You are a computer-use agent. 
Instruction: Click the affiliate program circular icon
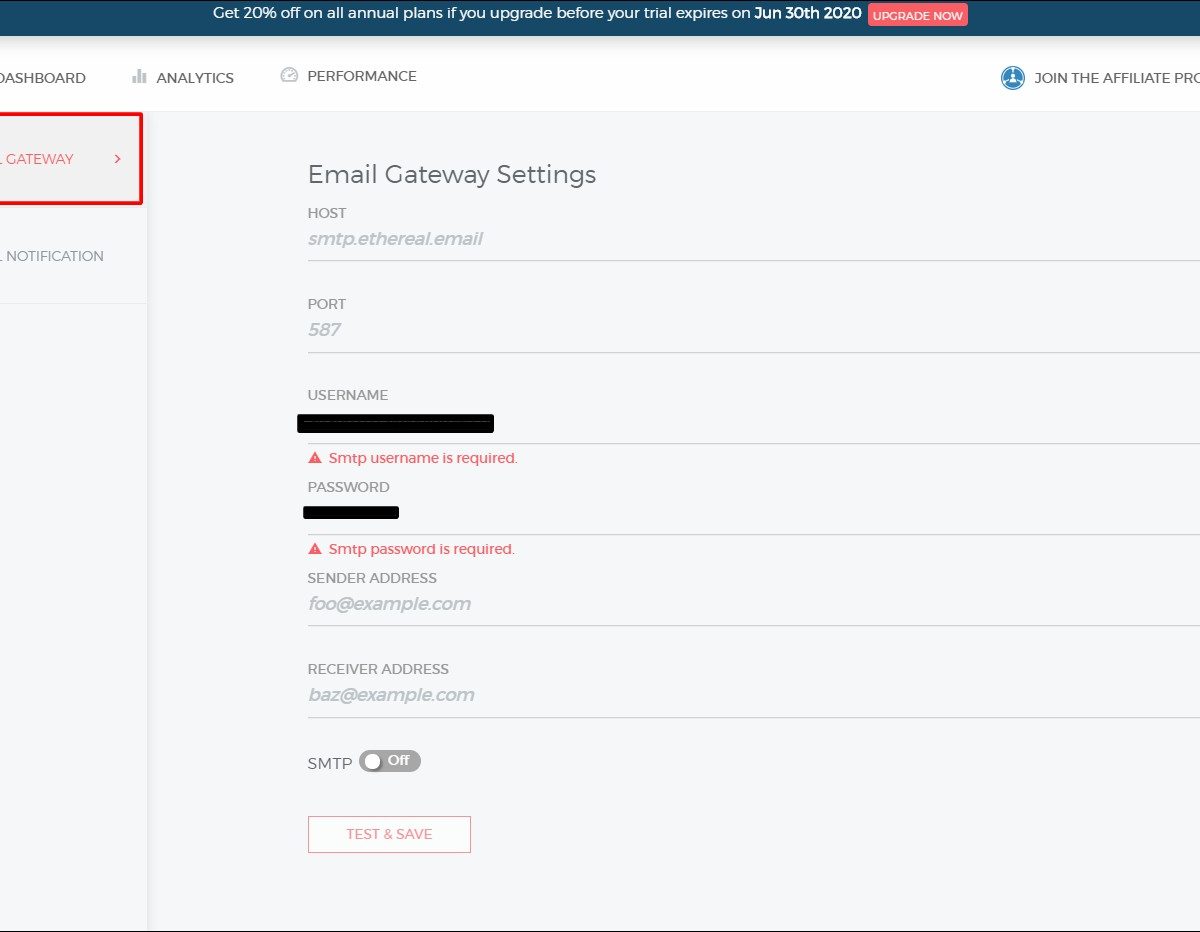pos(1013,78)
